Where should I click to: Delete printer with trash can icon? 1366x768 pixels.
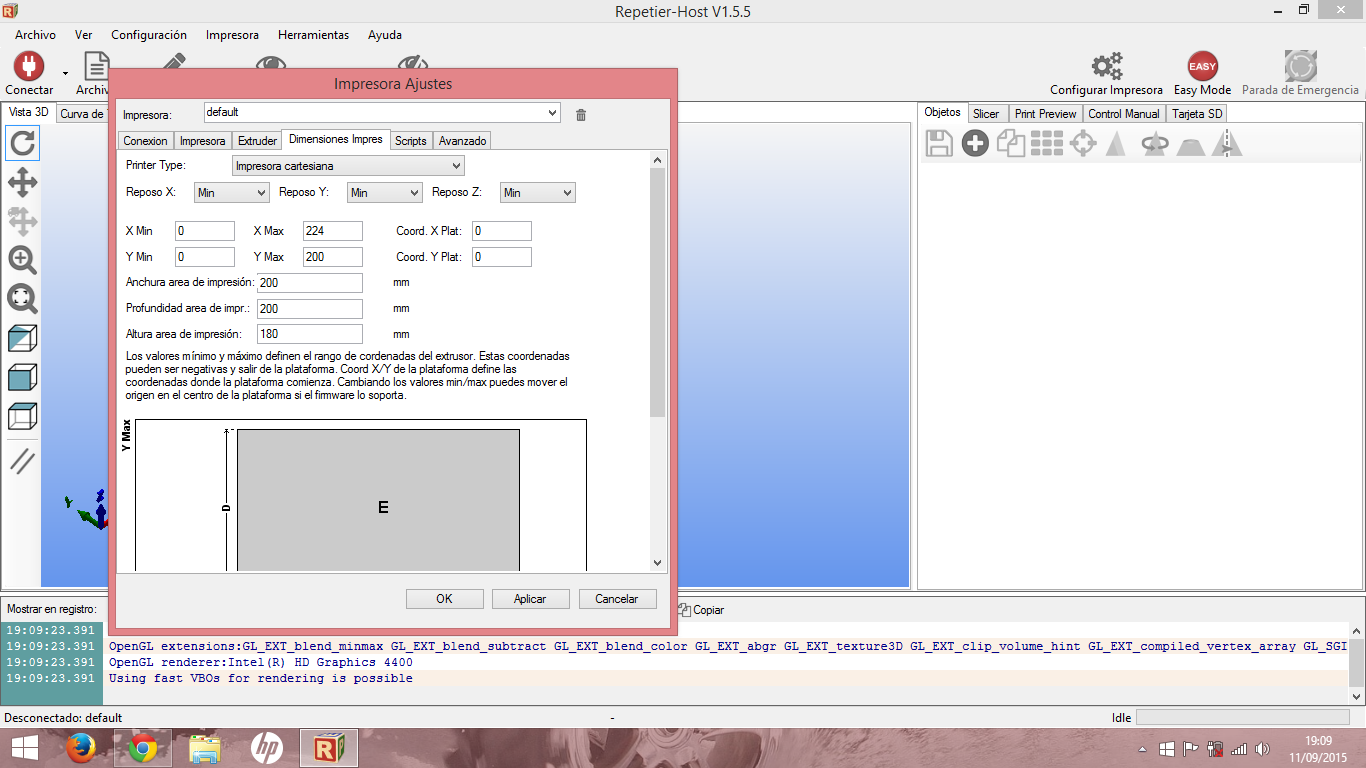(x=581, y=115)
